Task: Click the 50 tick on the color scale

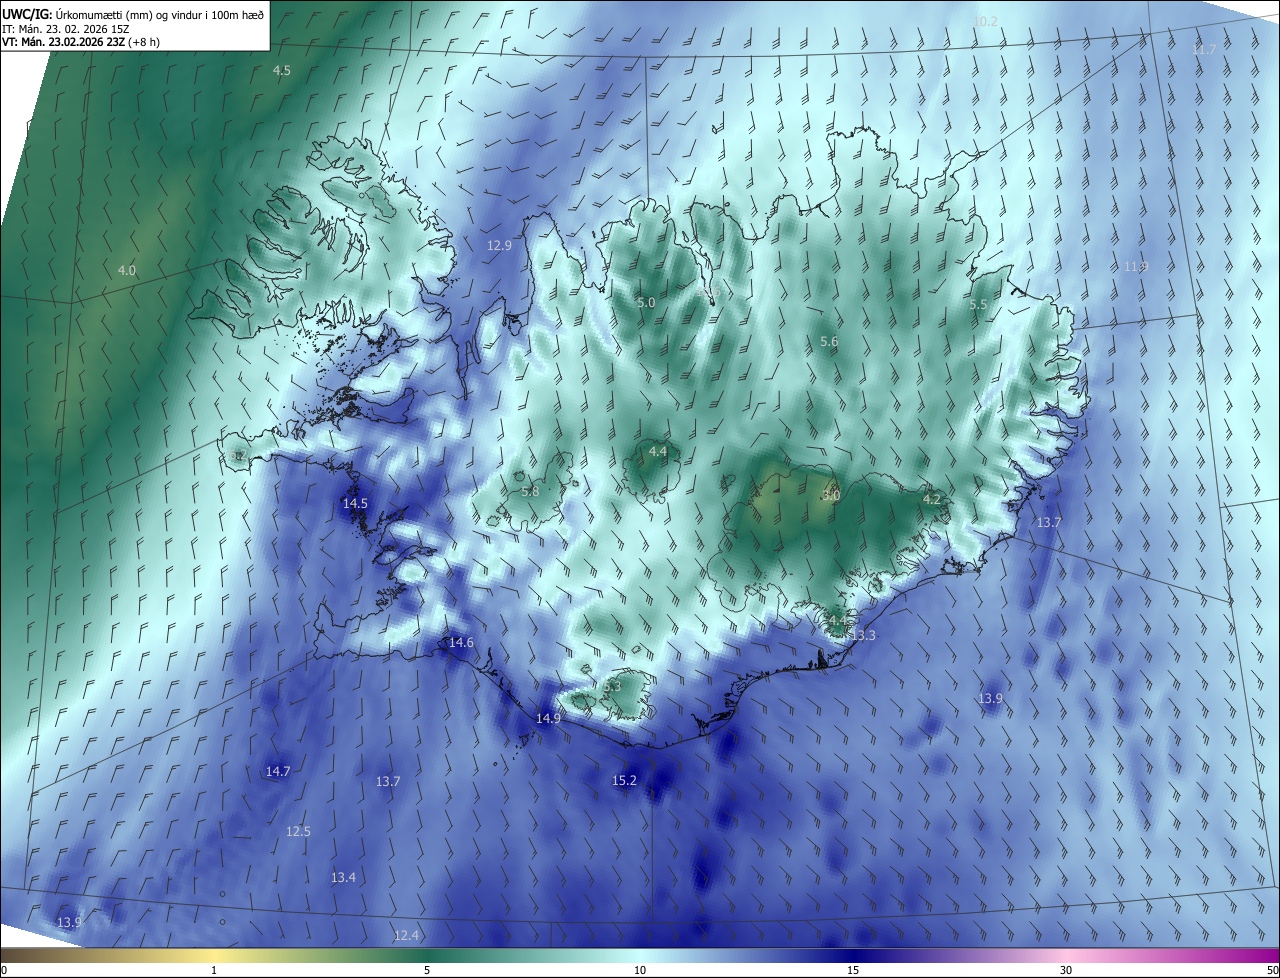Action: click(x=1272, y=970)
